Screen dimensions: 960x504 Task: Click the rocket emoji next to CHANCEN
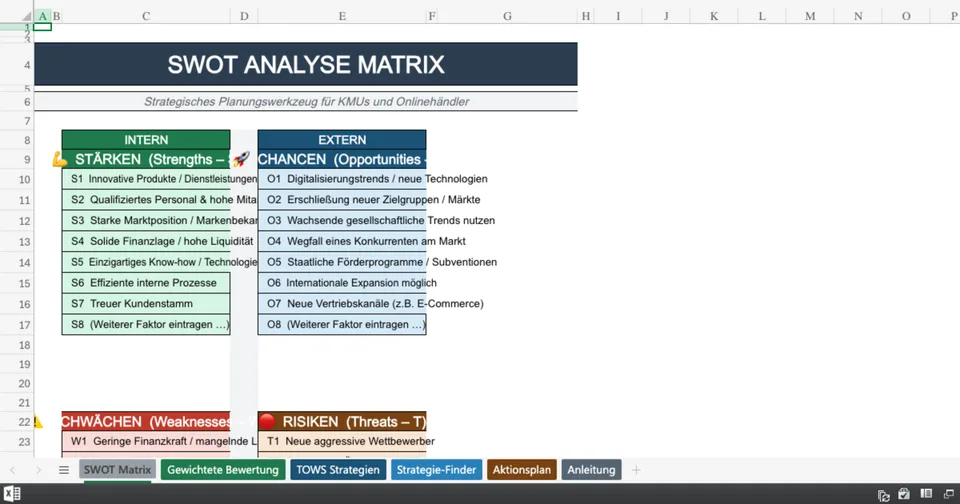click(241, 159)
